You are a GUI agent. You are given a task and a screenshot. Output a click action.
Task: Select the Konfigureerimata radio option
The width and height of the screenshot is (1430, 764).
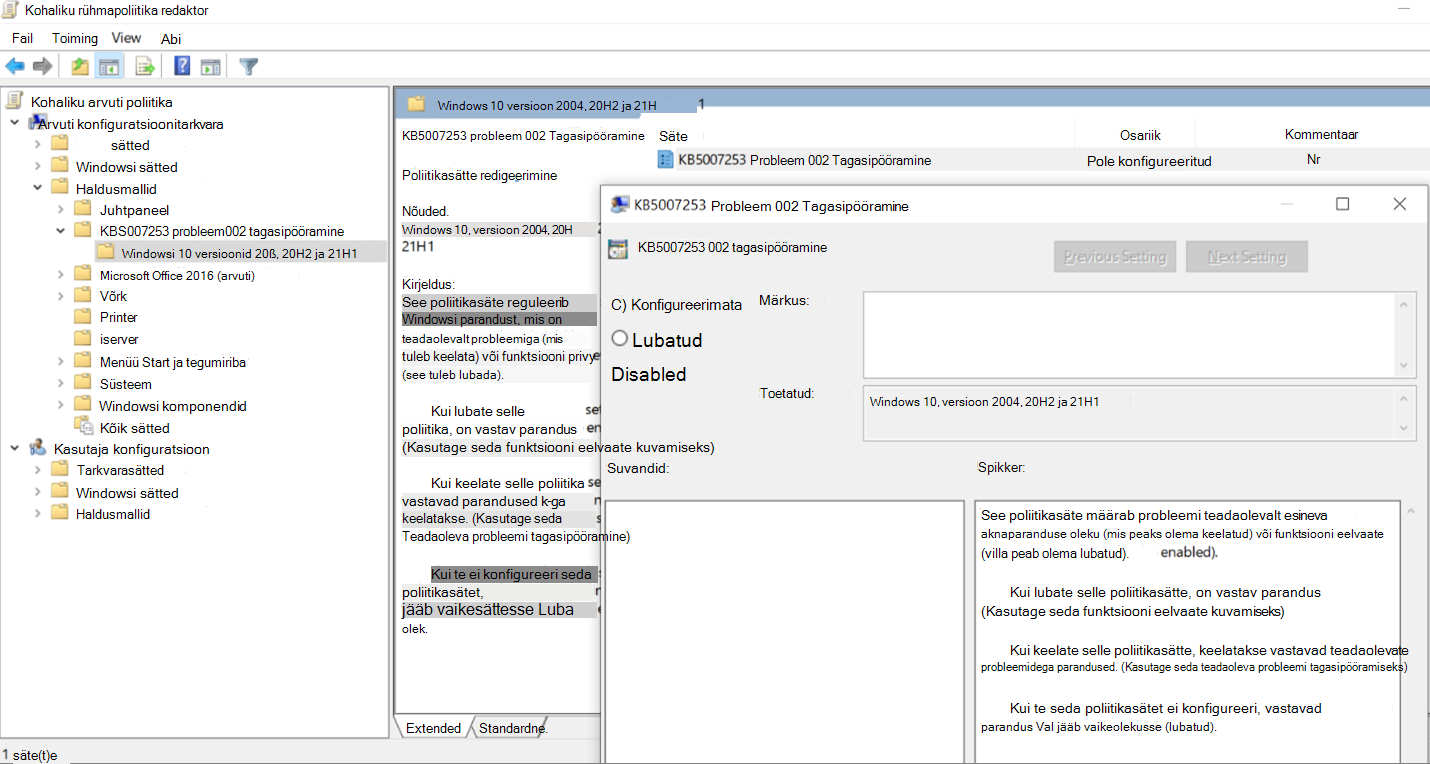coord(676,305)
